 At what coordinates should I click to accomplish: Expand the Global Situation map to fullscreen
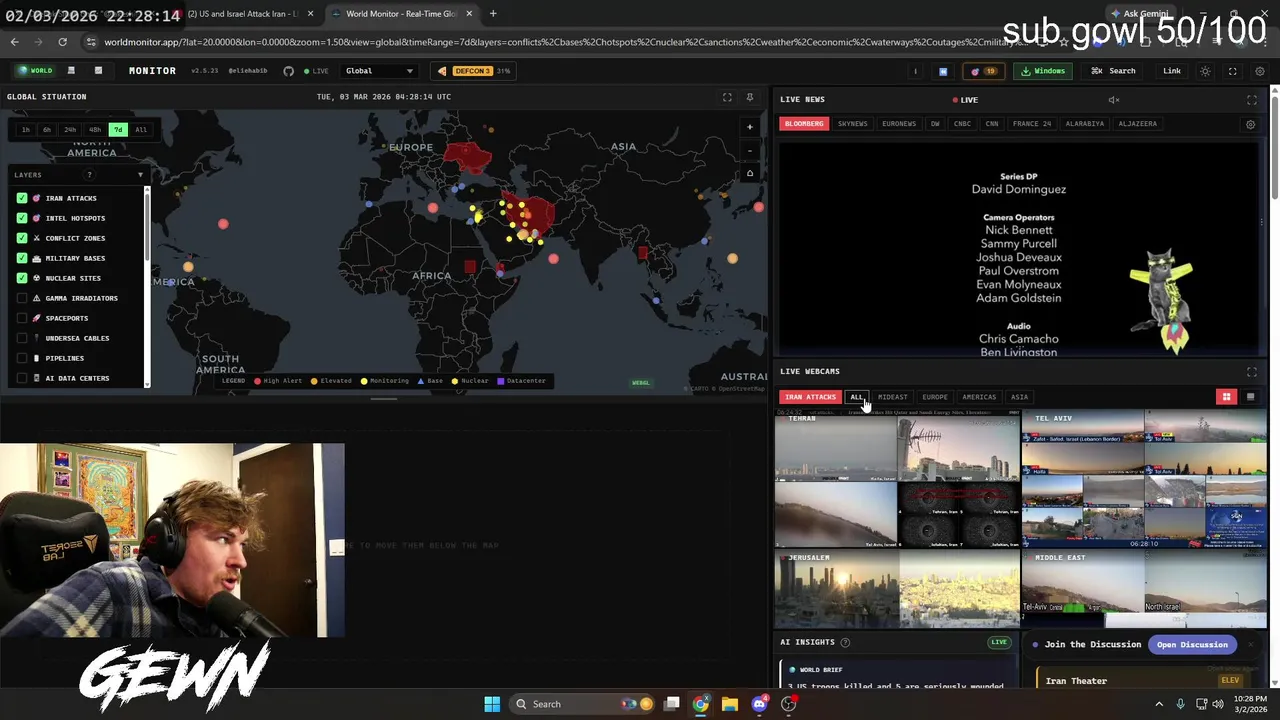(x=727, y=97)
